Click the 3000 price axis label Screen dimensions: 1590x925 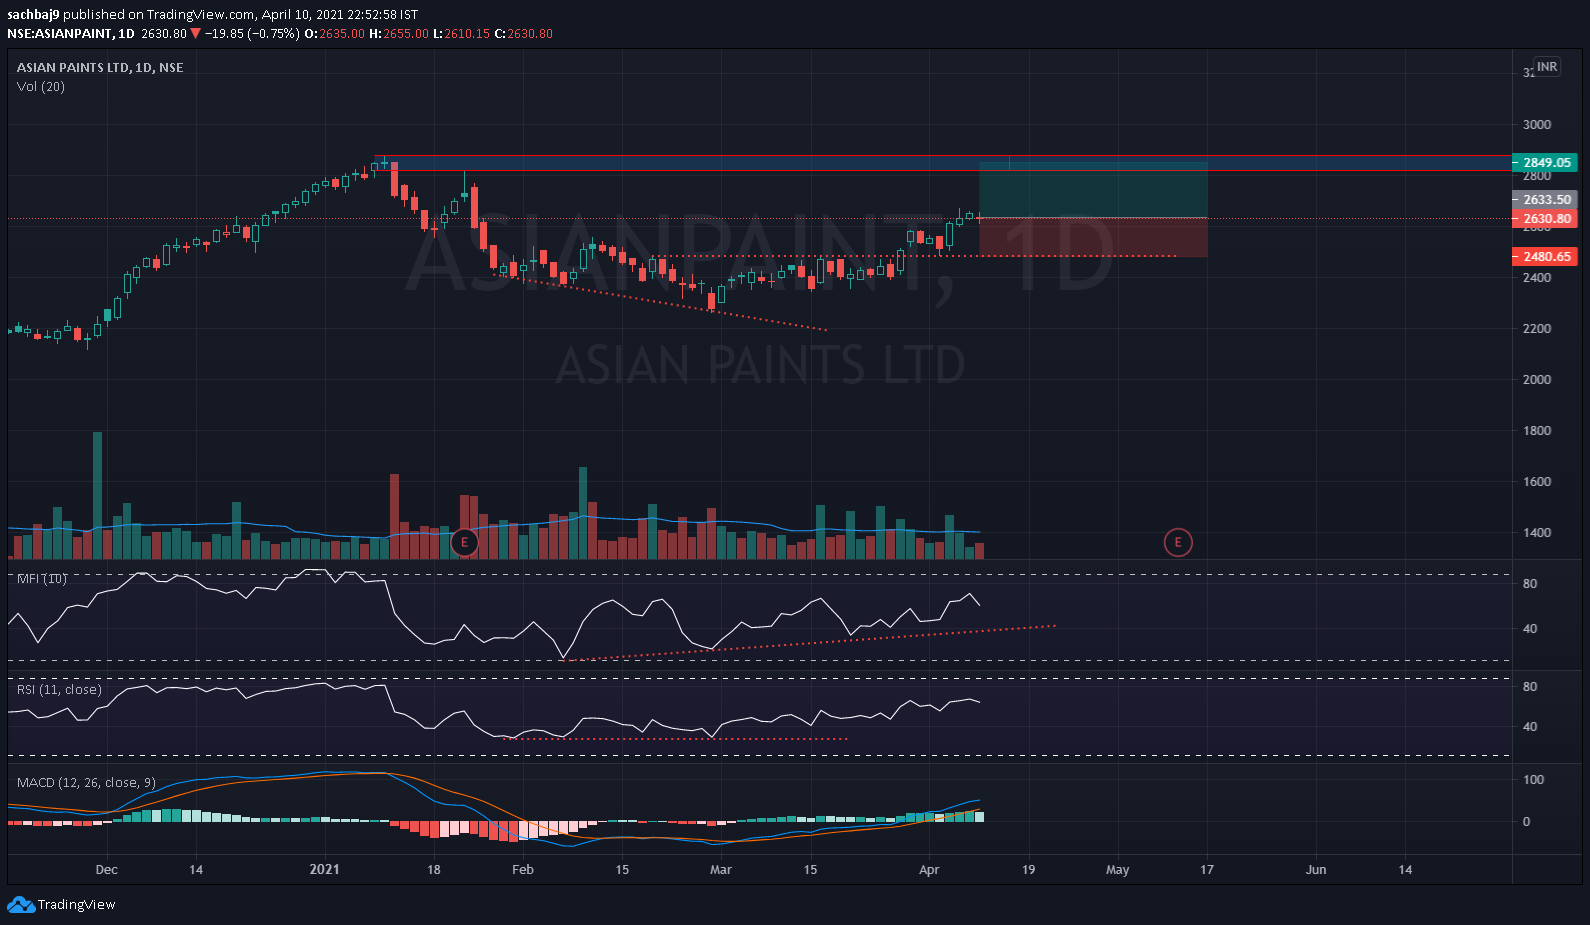[x=1537, y=125]
